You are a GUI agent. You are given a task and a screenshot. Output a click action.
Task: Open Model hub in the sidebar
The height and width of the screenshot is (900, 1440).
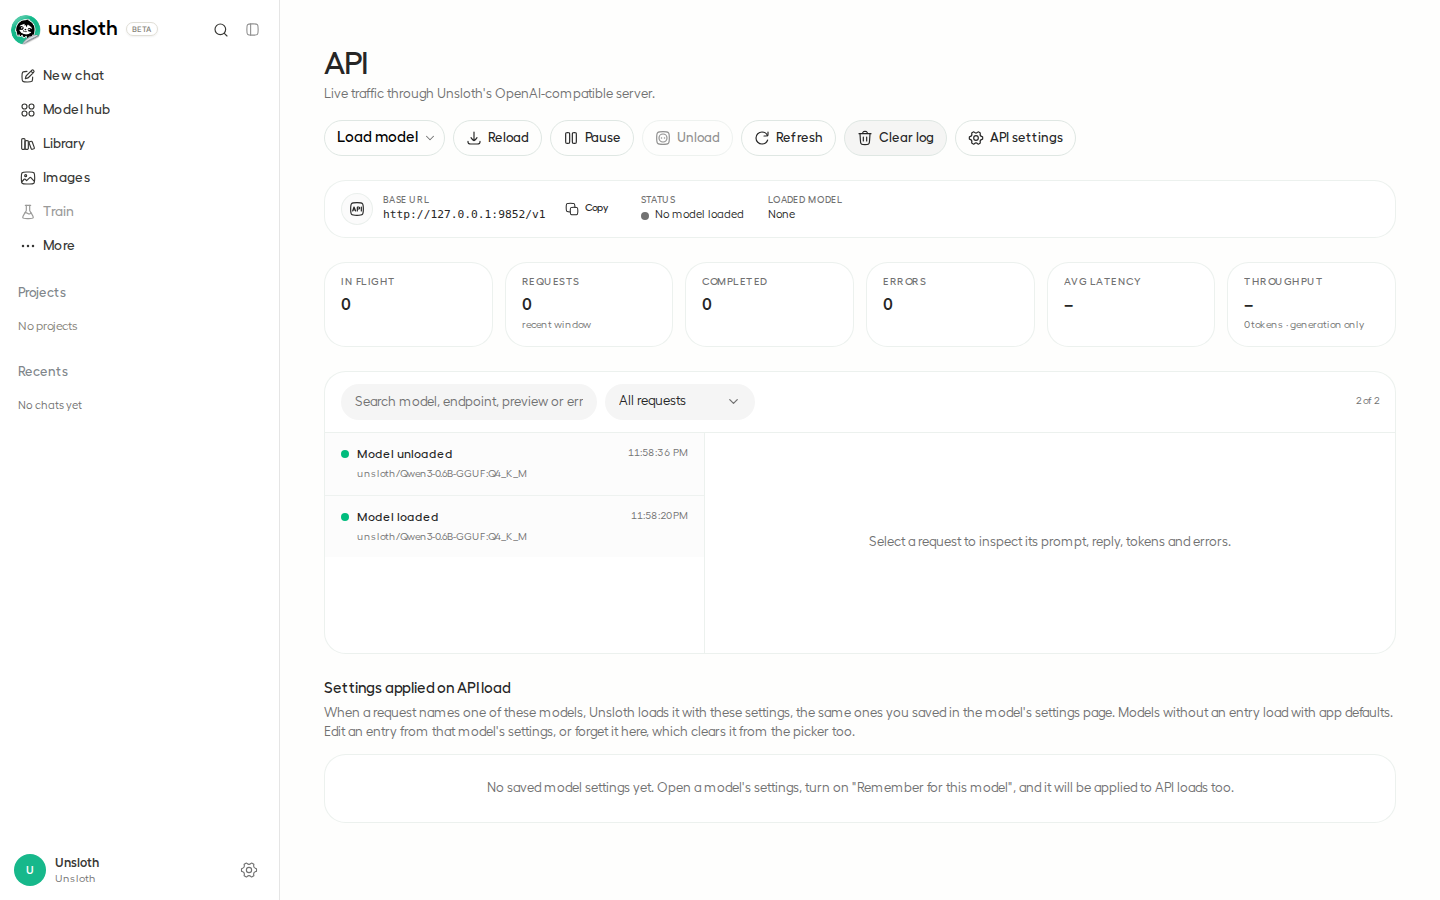(x=139, y=110)
